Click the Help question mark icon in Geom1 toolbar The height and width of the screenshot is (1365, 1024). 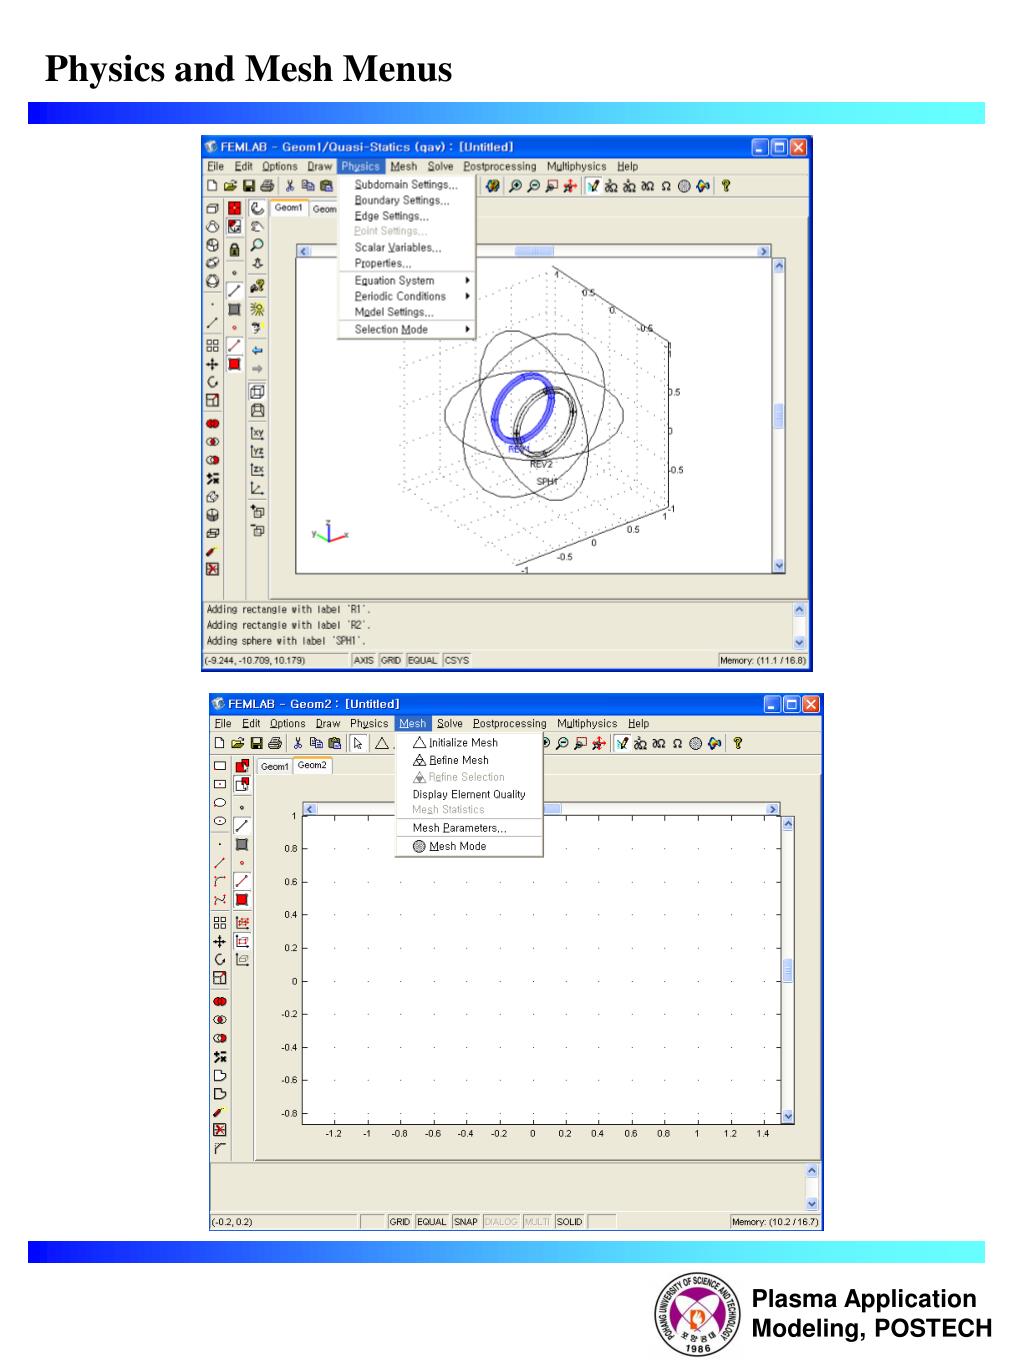[x=726, y=185]
